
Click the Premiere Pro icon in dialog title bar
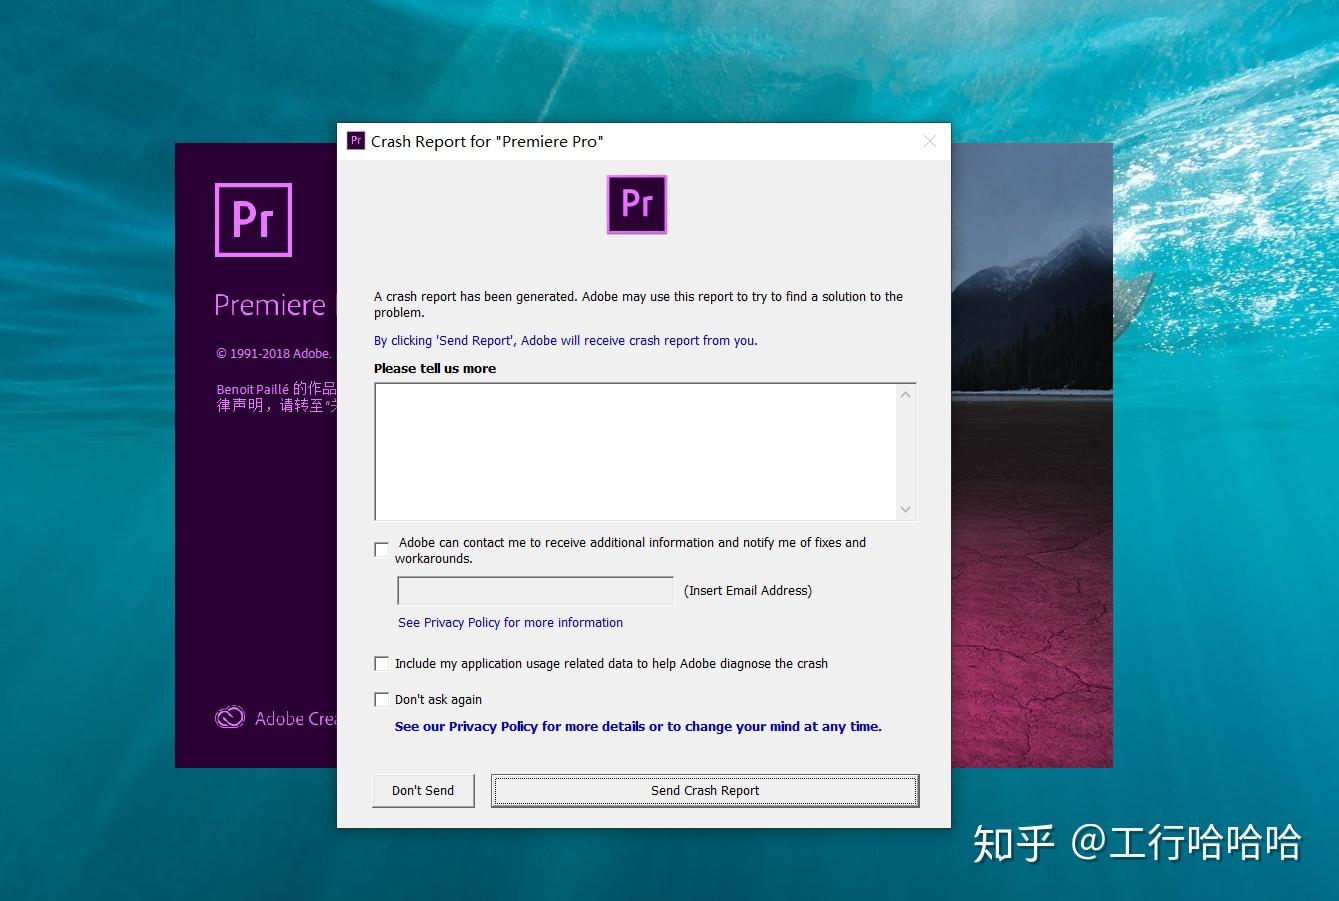356,141
